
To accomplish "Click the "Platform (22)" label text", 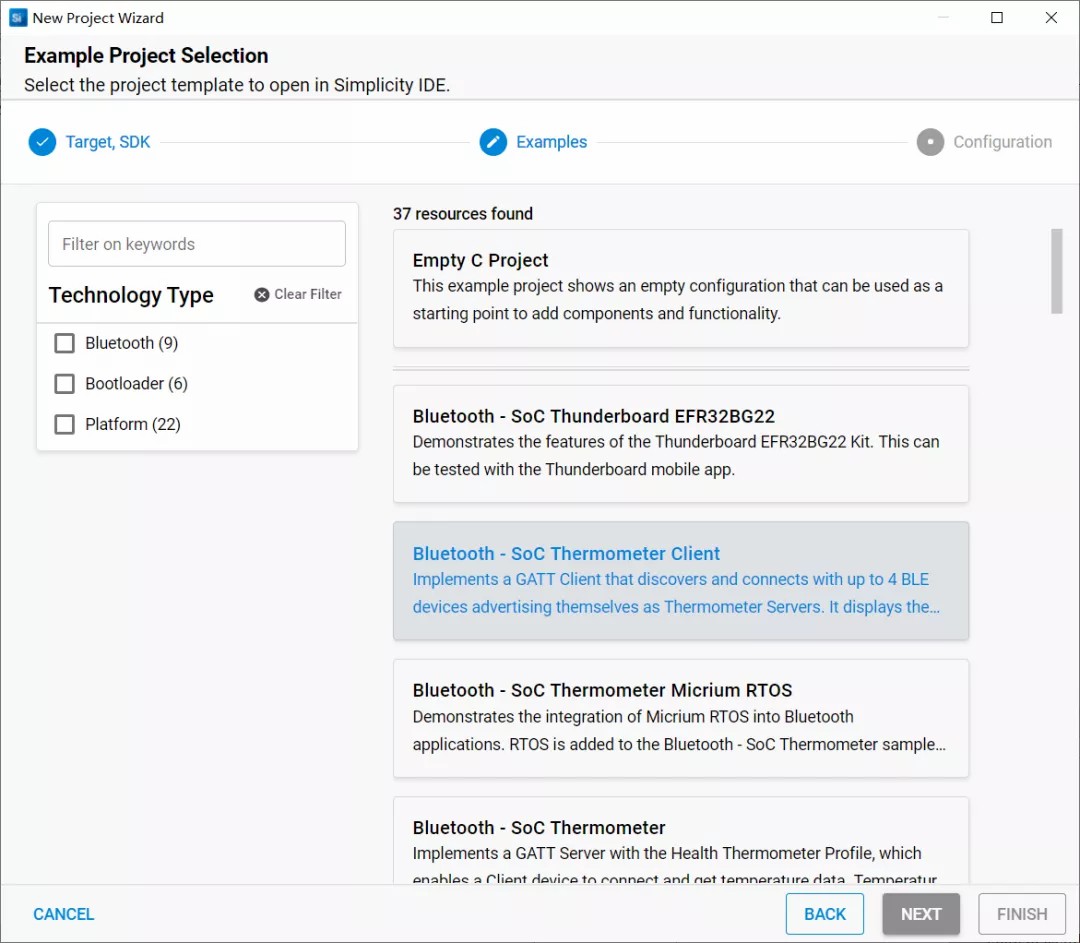I will pyautogui.click(x=133, y=424).
